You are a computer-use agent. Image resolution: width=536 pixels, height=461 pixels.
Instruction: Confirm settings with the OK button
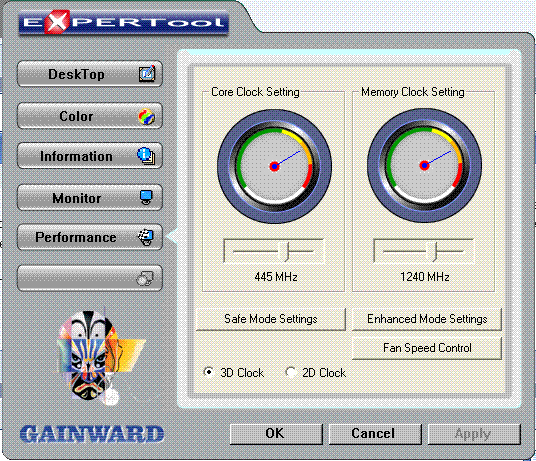coord(276,434)
